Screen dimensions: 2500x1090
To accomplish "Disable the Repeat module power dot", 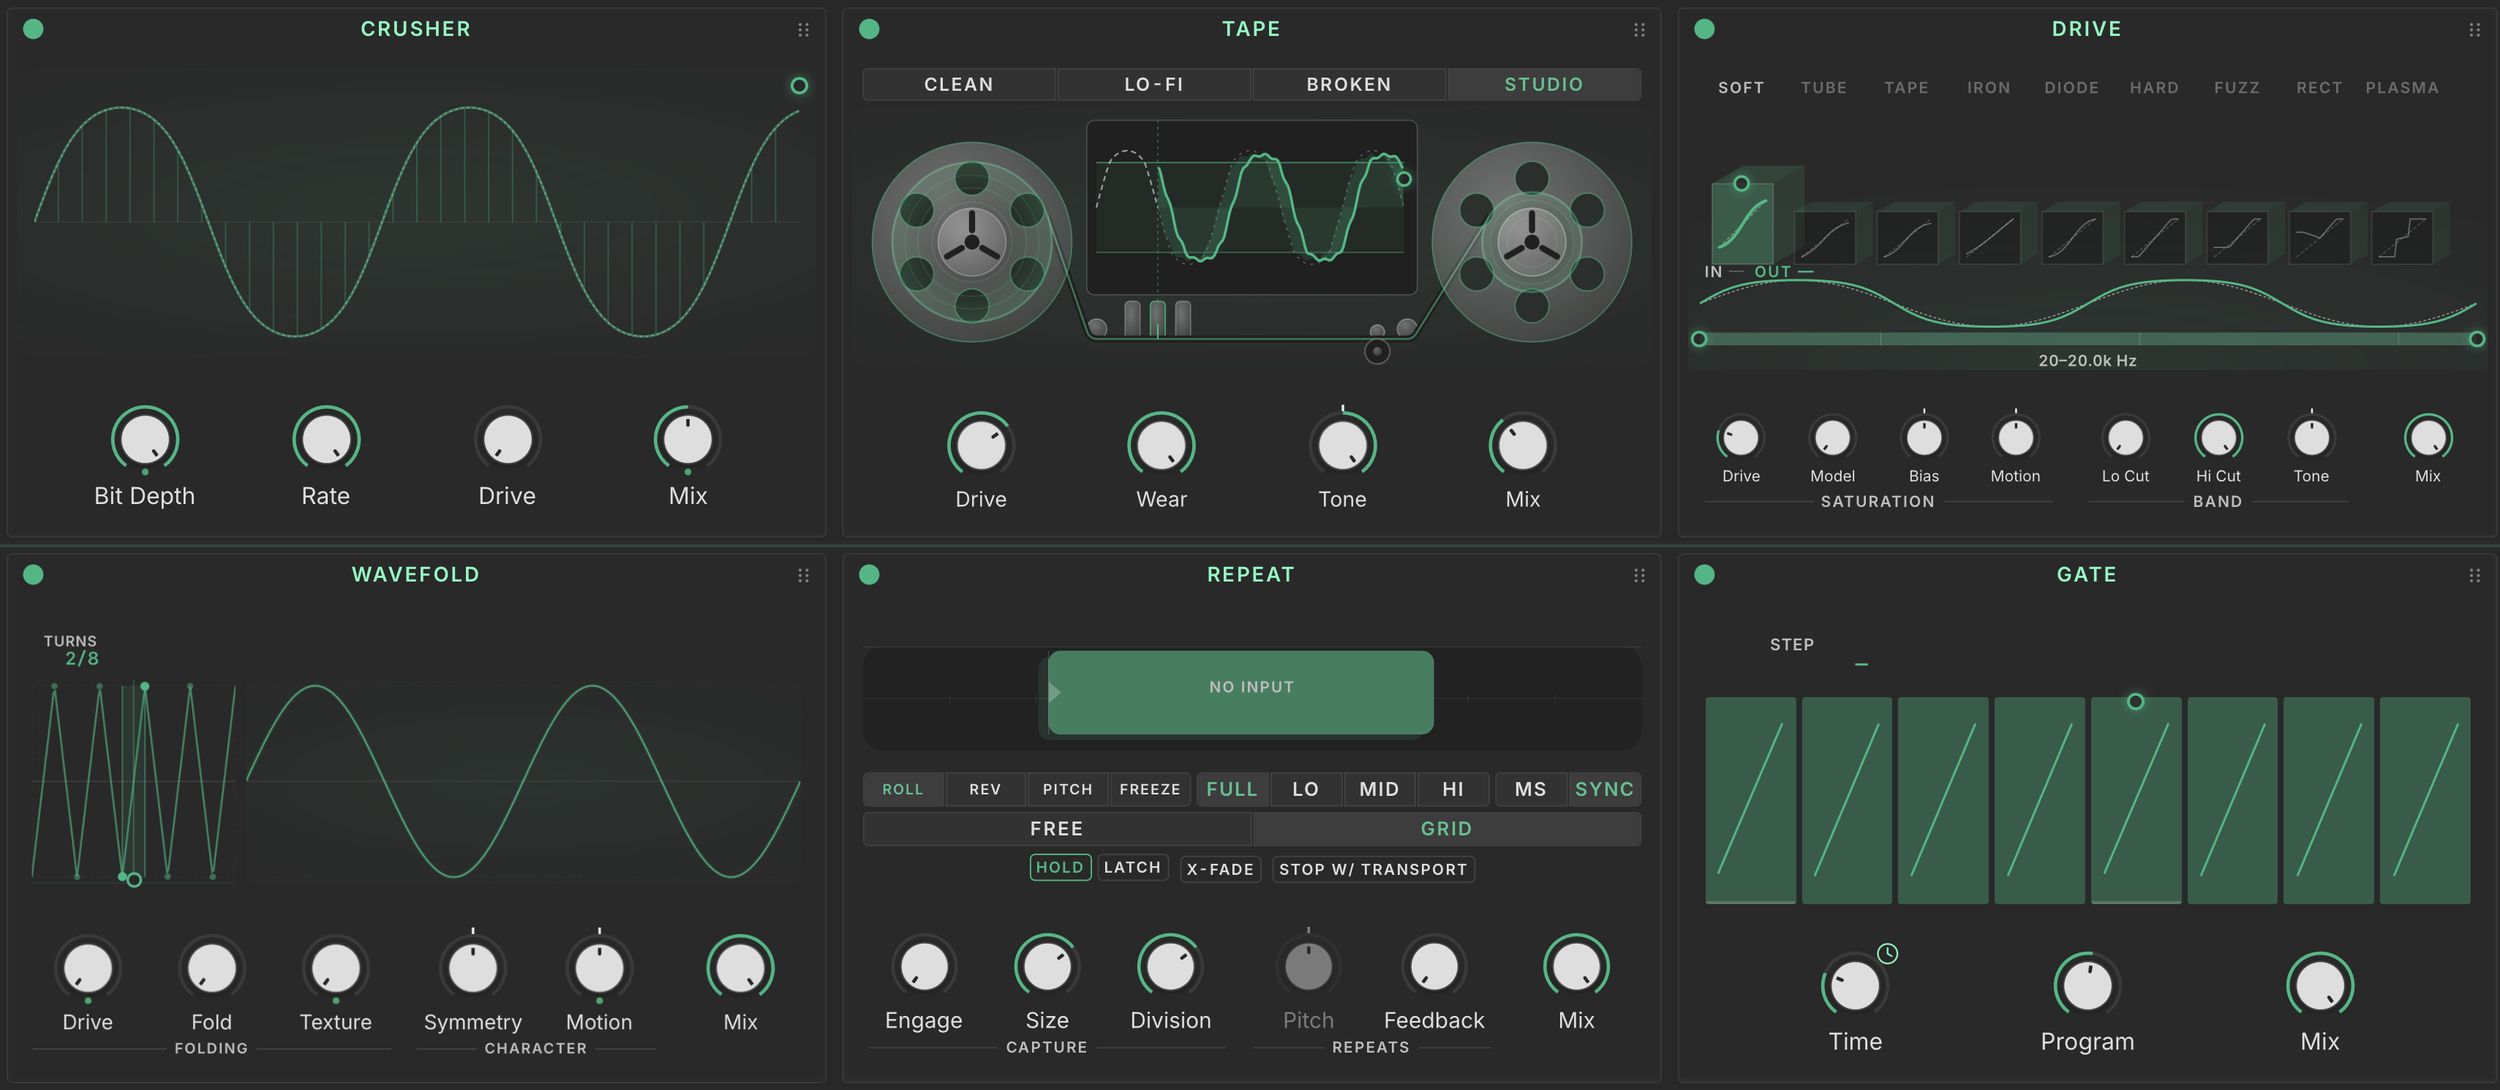I will click(869, 574).
